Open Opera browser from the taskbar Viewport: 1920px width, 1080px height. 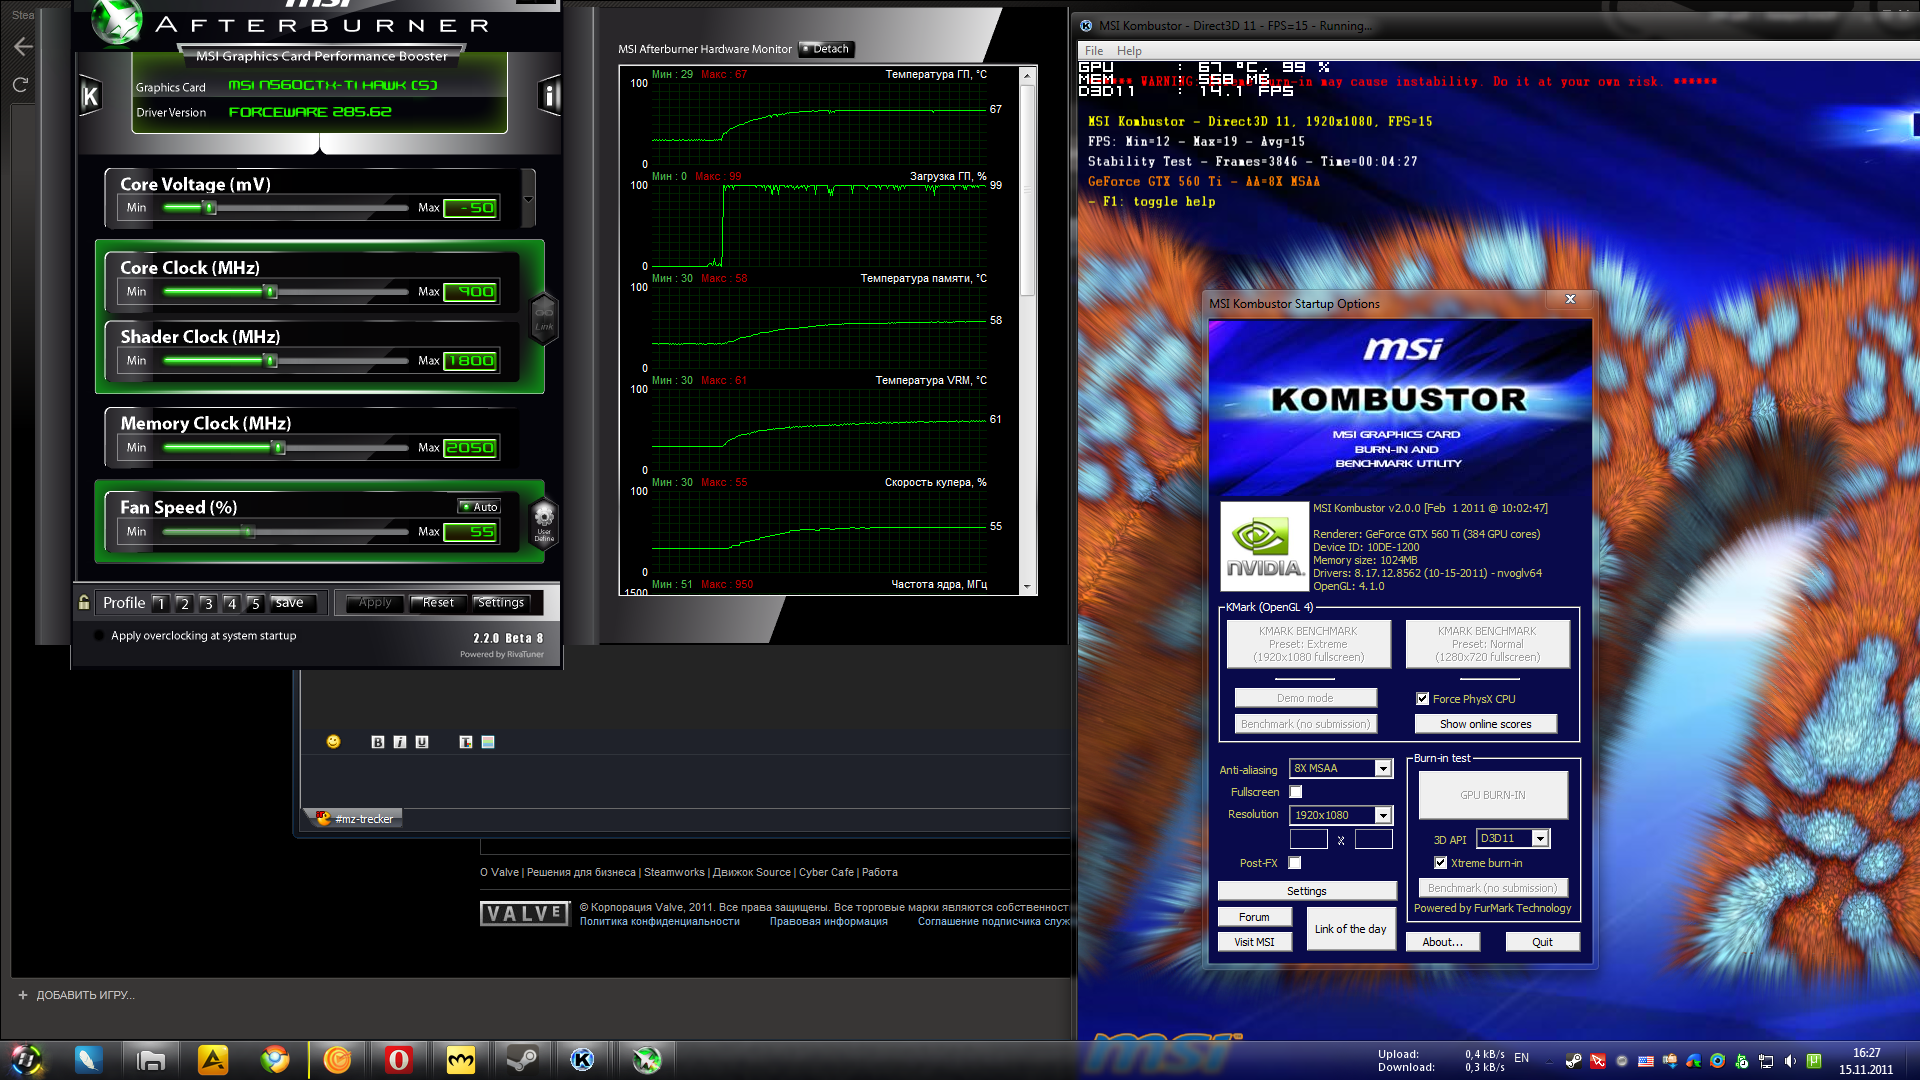pyautogui.click(x=398, y=1060)
